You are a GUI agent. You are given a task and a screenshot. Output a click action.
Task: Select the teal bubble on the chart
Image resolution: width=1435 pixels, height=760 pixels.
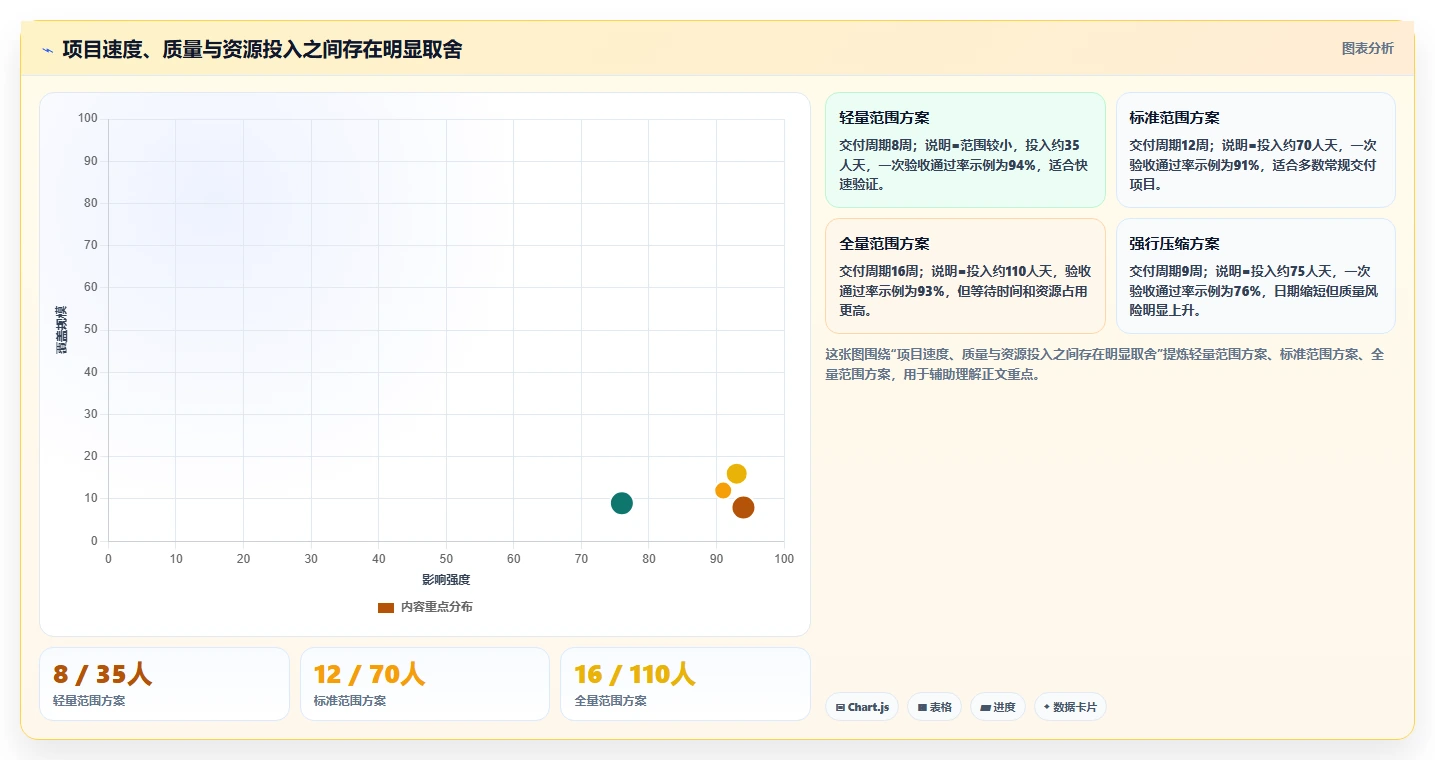[621, 503]
